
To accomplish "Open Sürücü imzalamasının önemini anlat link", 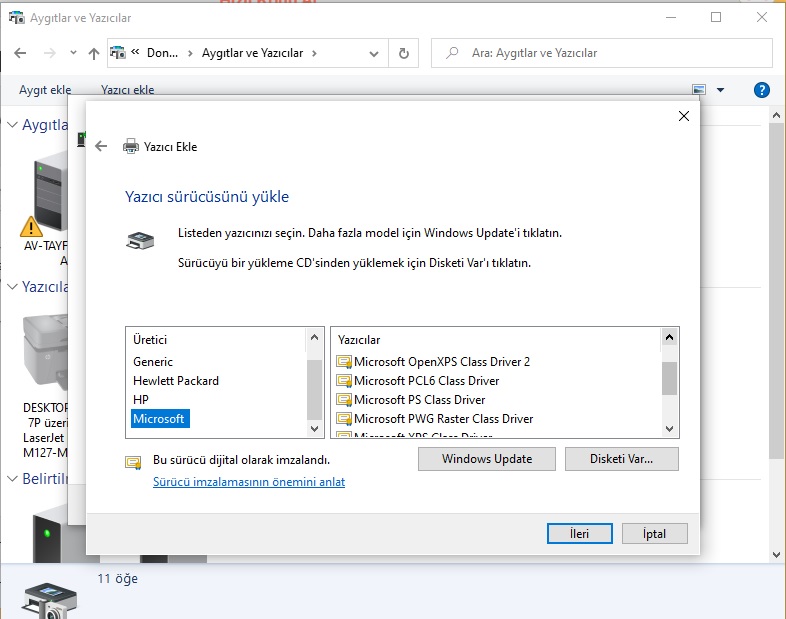I will coord(249,482).
